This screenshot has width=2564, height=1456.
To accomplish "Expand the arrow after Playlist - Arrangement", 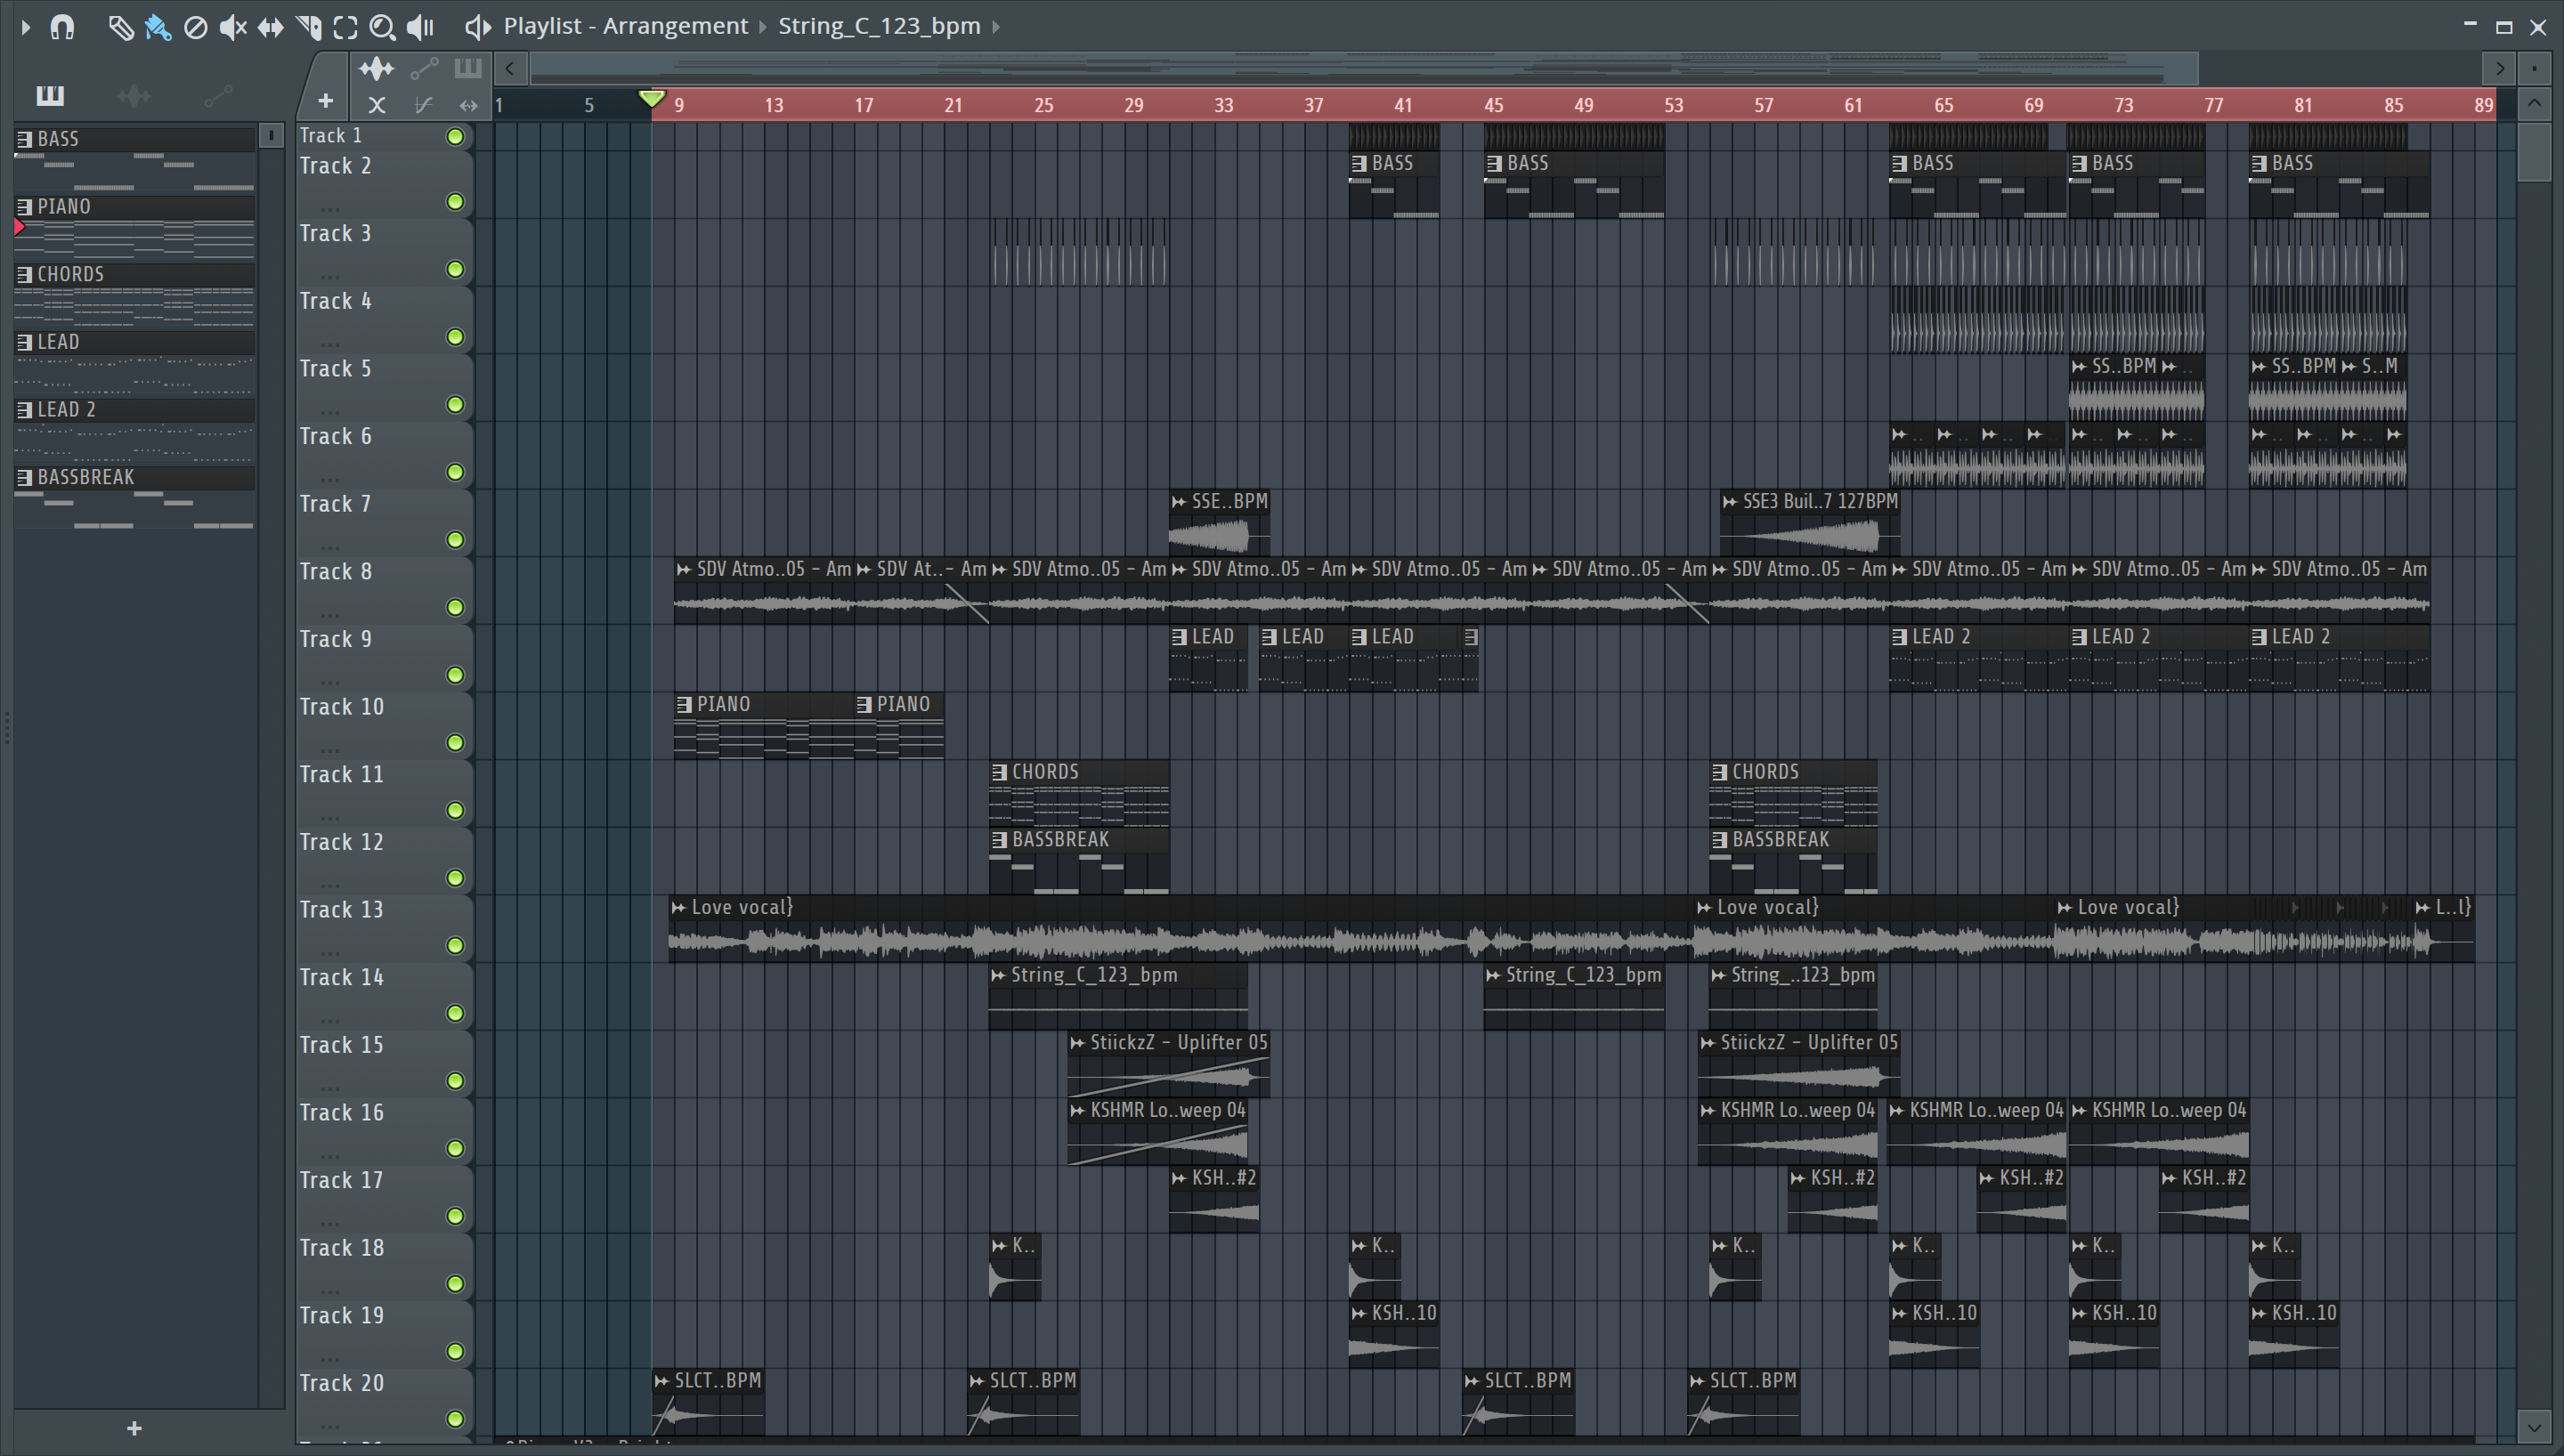I will point(763,27).
